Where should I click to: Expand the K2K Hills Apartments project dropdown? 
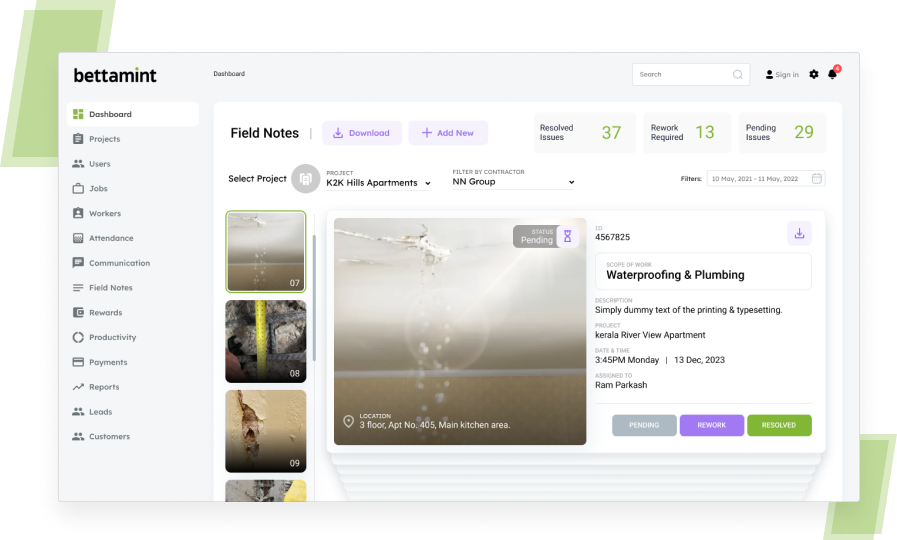click(x=378, y=182)
